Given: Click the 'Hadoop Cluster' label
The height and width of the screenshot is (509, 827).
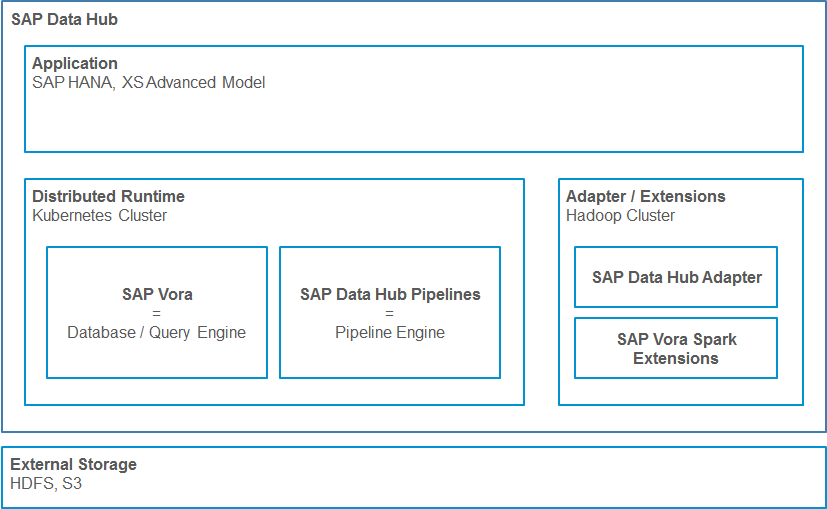Looking at the screenshot, I should (620, 216).
